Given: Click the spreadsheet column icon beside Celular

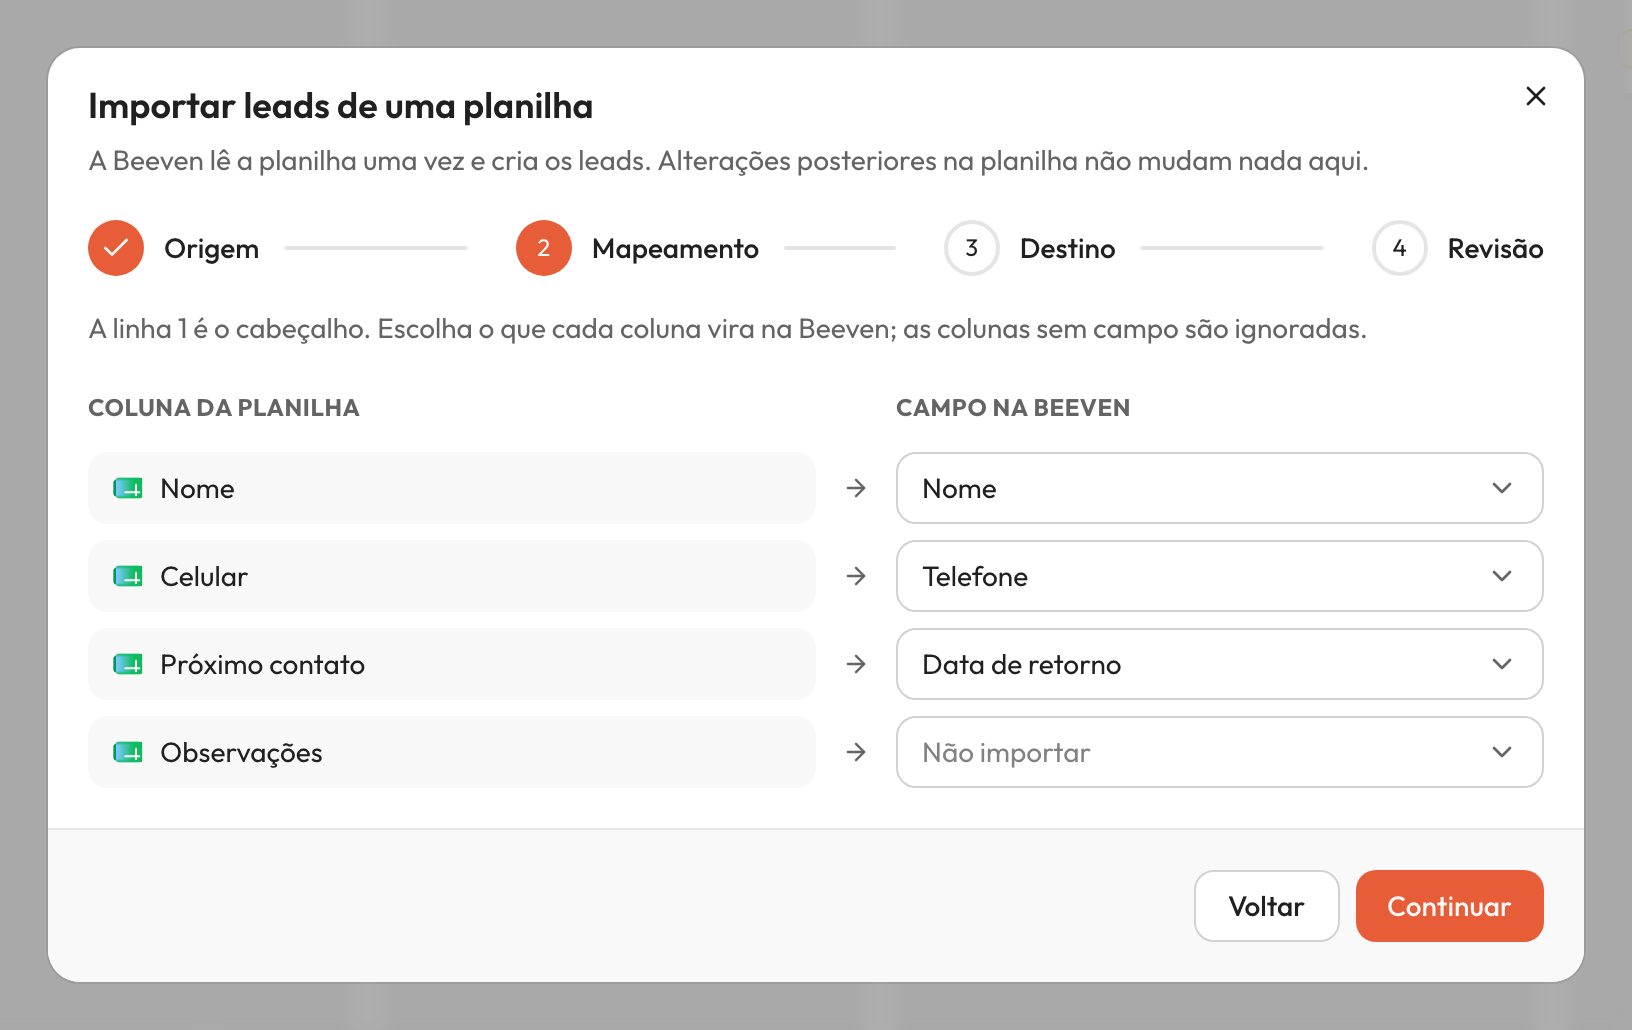Looking at the screenshot, I should click(128, 576).
